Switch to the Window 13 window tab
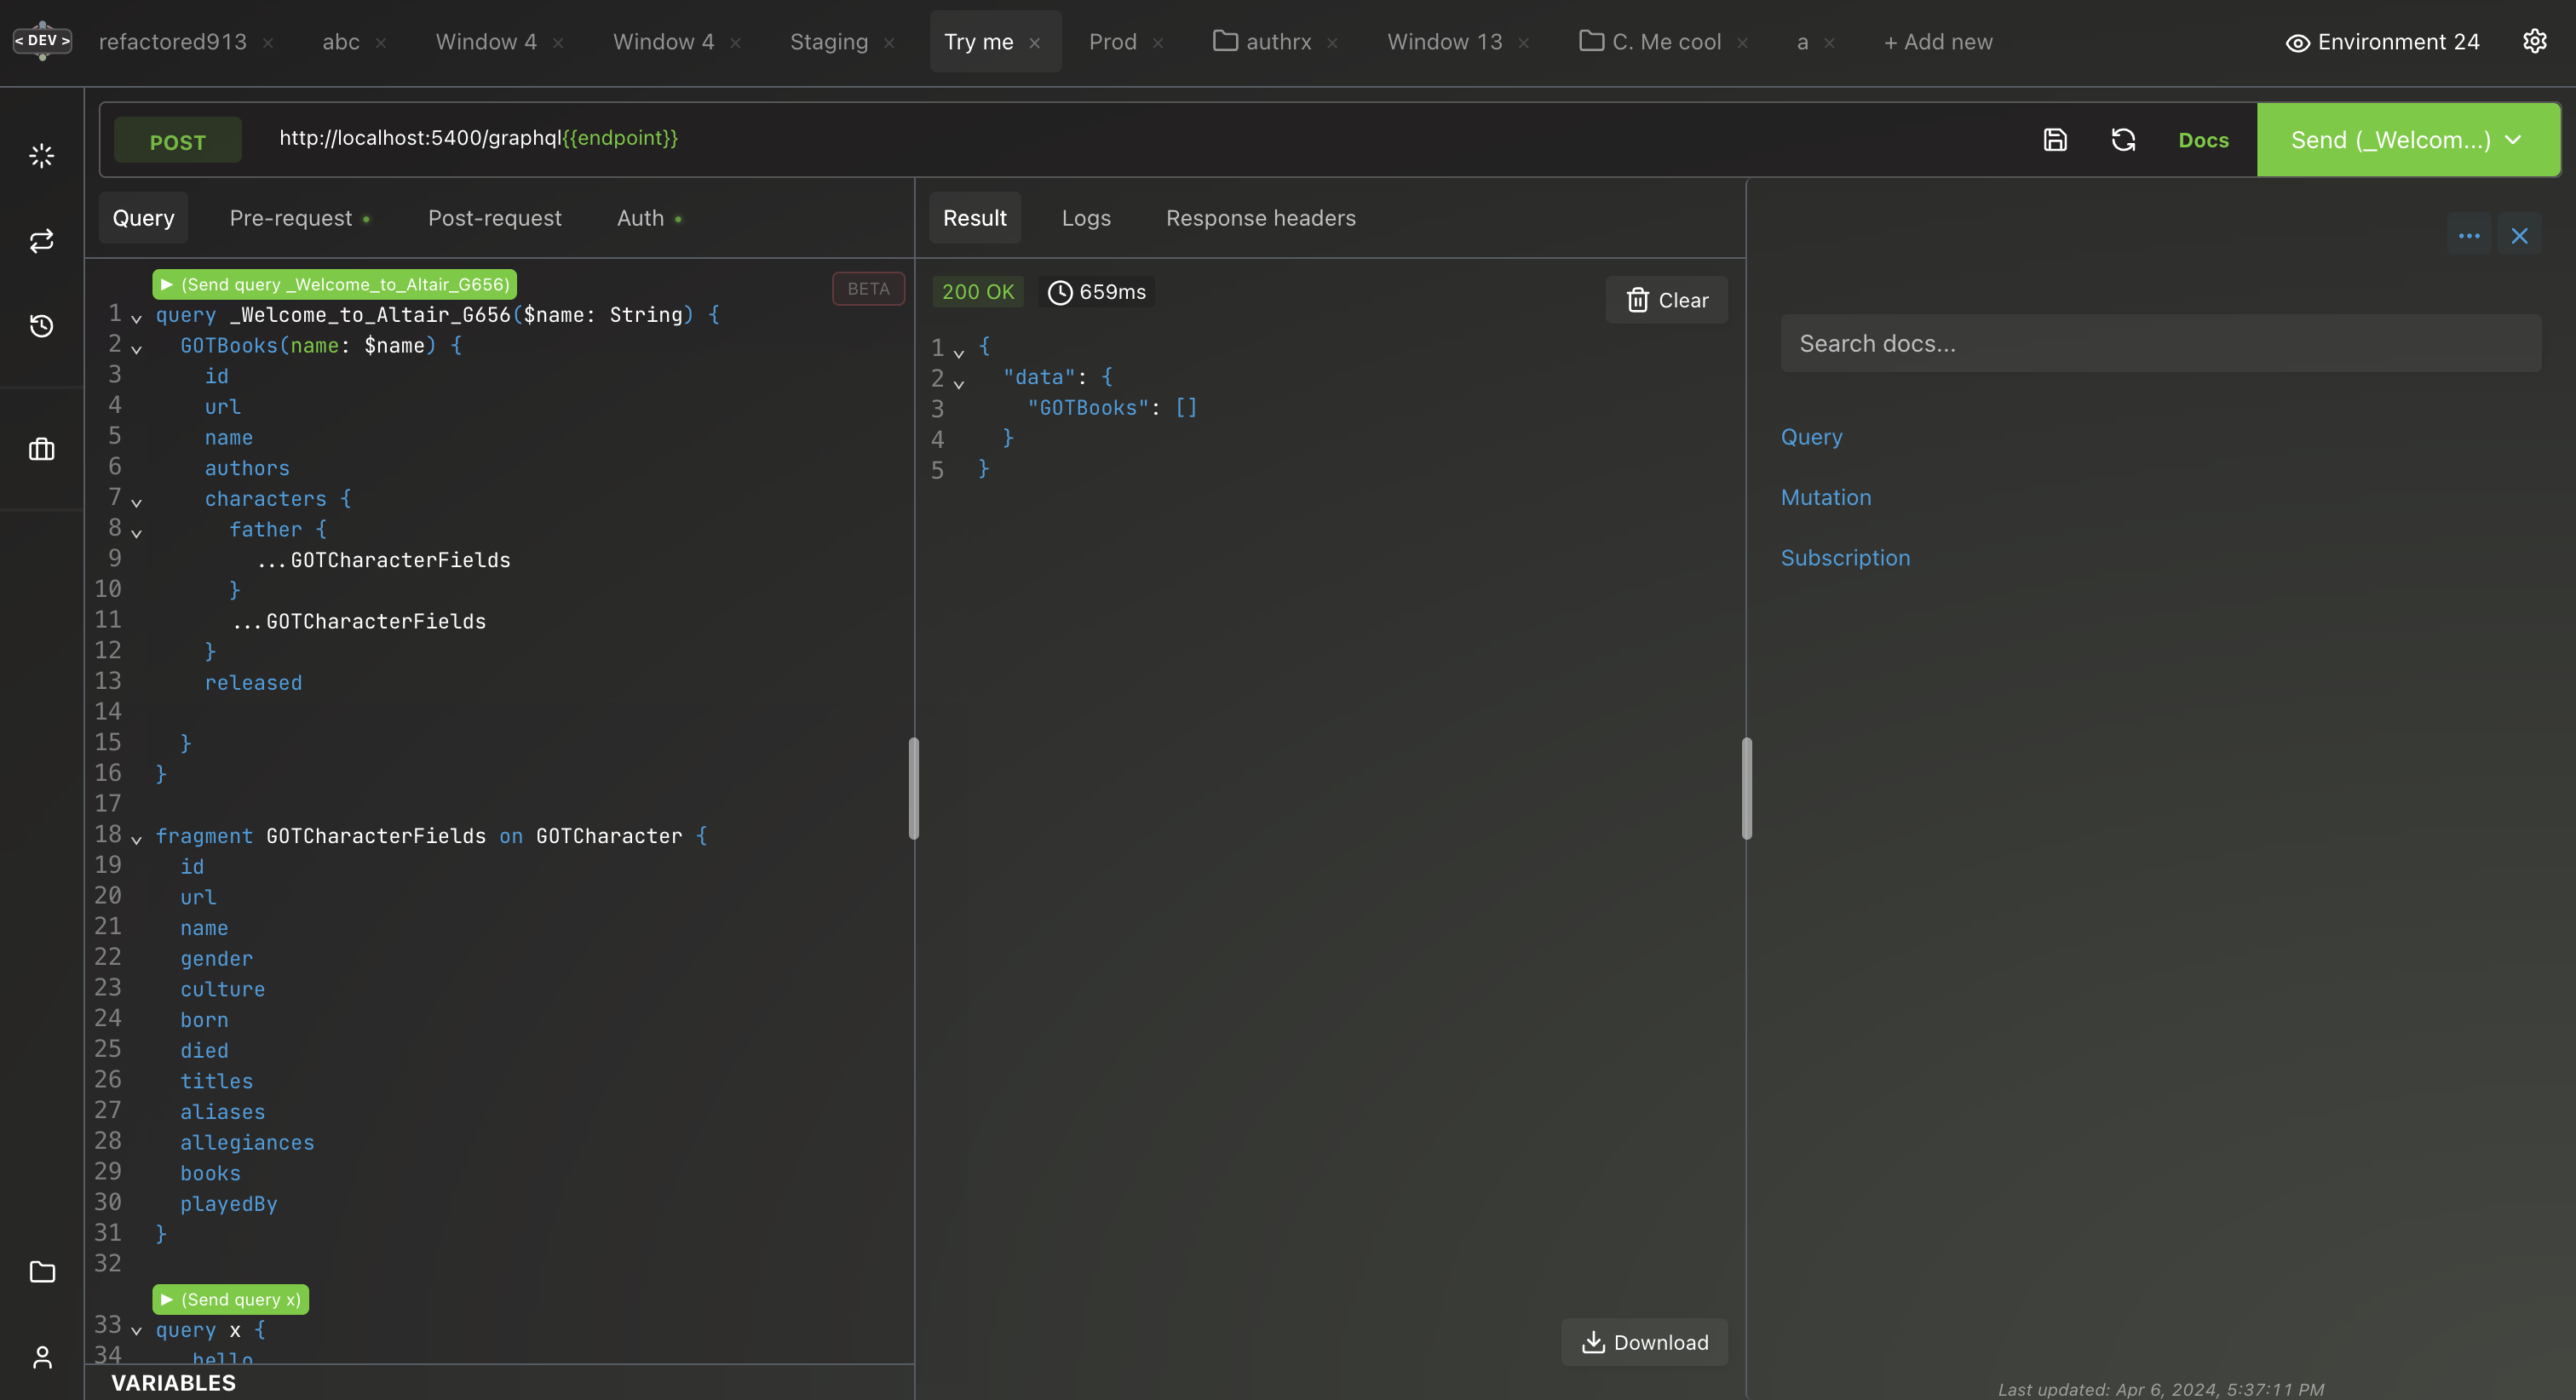The height and width of the screenshot is (1400, 2576). (x=1444, y=42)
